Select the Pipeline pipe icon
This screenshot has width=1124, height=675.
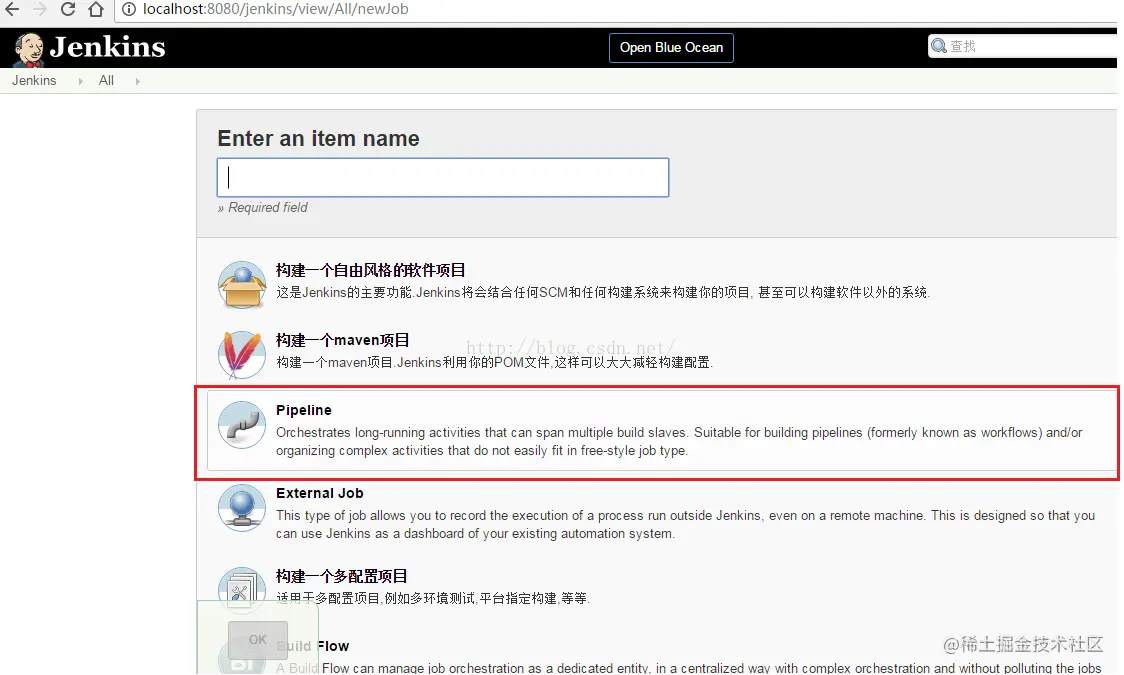click(x=242, y=425)
